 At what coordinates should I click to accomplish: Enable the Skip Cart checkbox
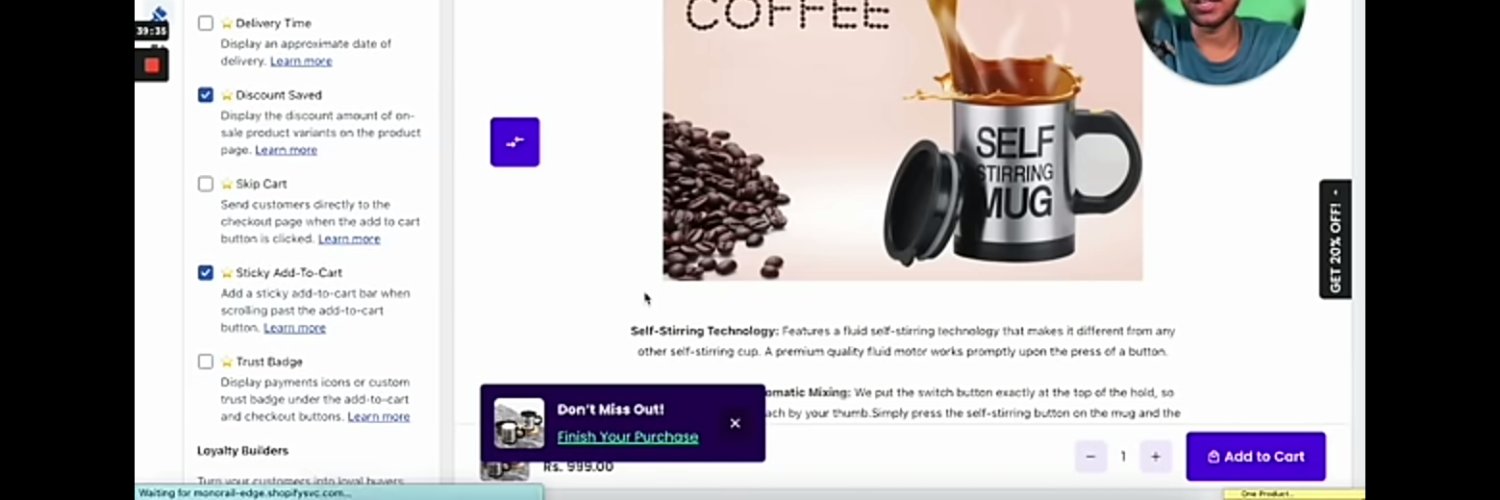pyautogui.click(x=205, y=184)
